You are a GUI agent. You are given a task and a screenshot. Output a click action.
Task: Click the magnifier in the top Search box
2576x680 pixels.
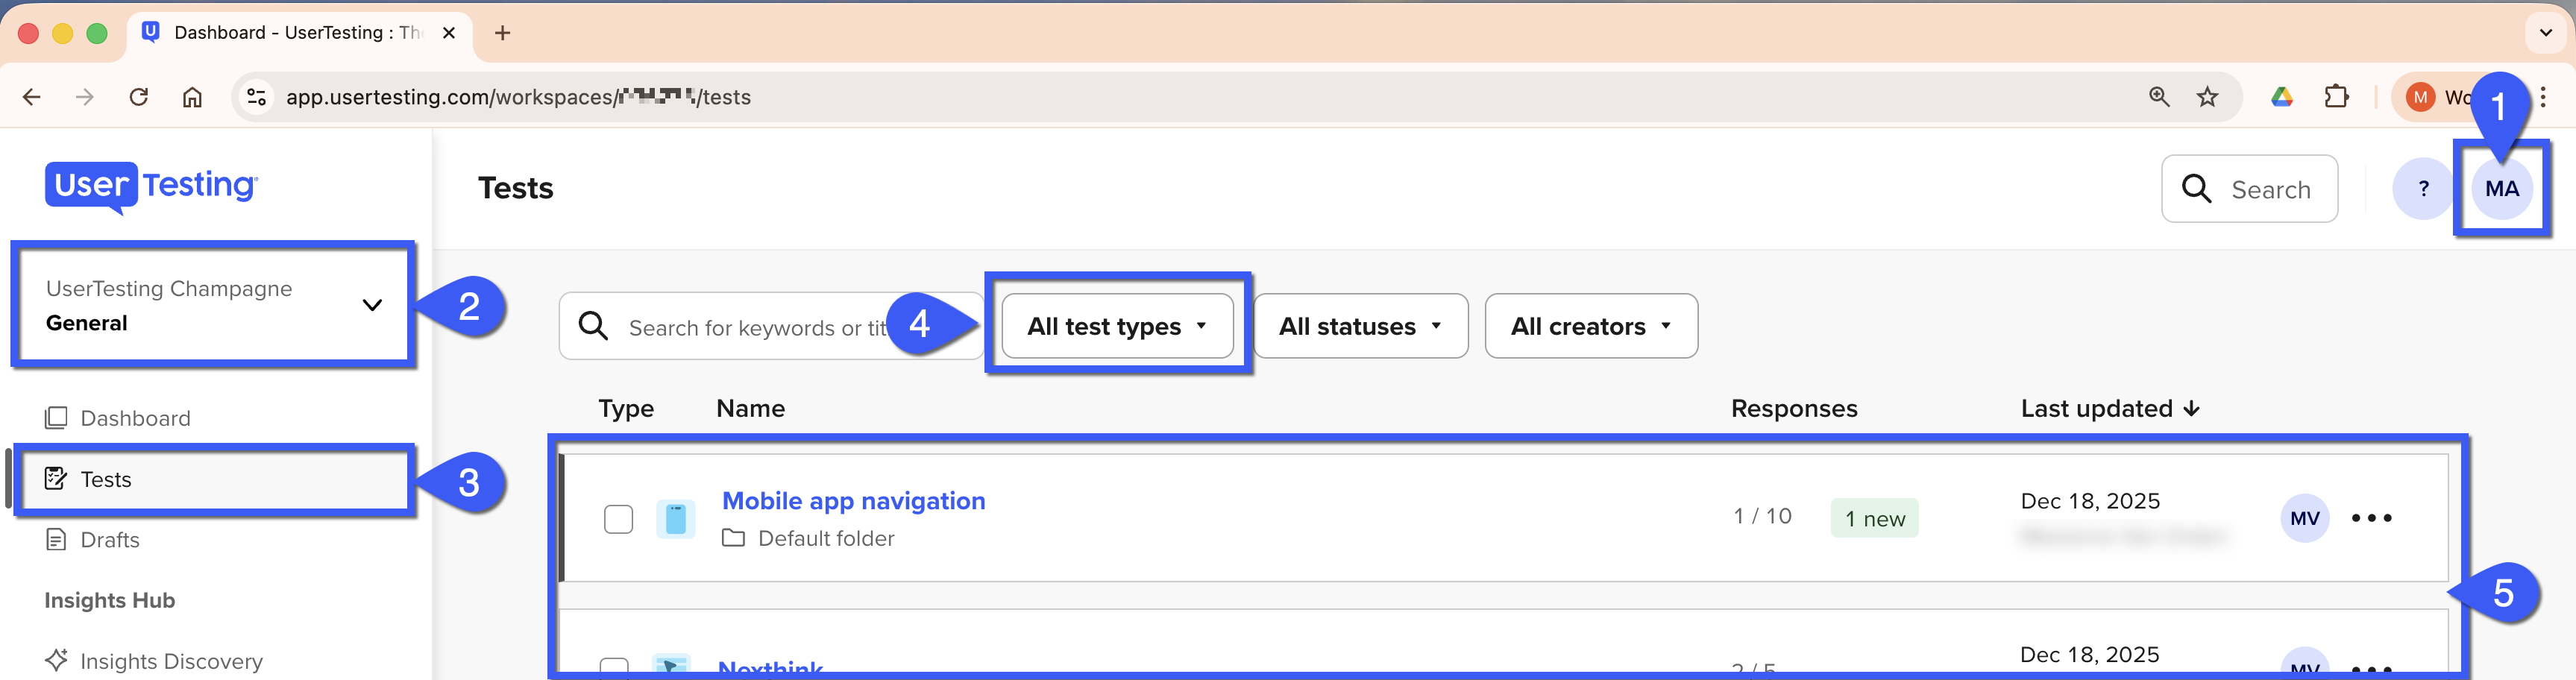click(2196, 189)
